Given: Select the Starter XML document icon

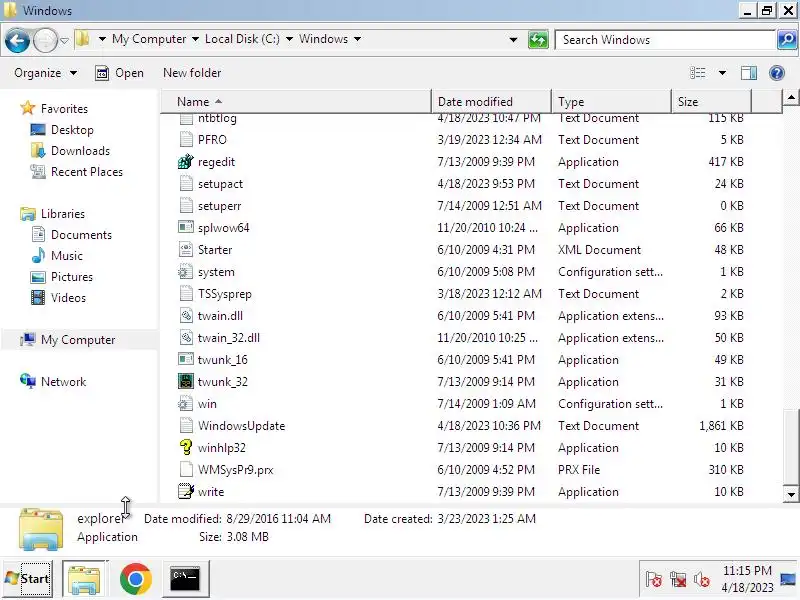Looking at the screenshot, I should (186, 249).
